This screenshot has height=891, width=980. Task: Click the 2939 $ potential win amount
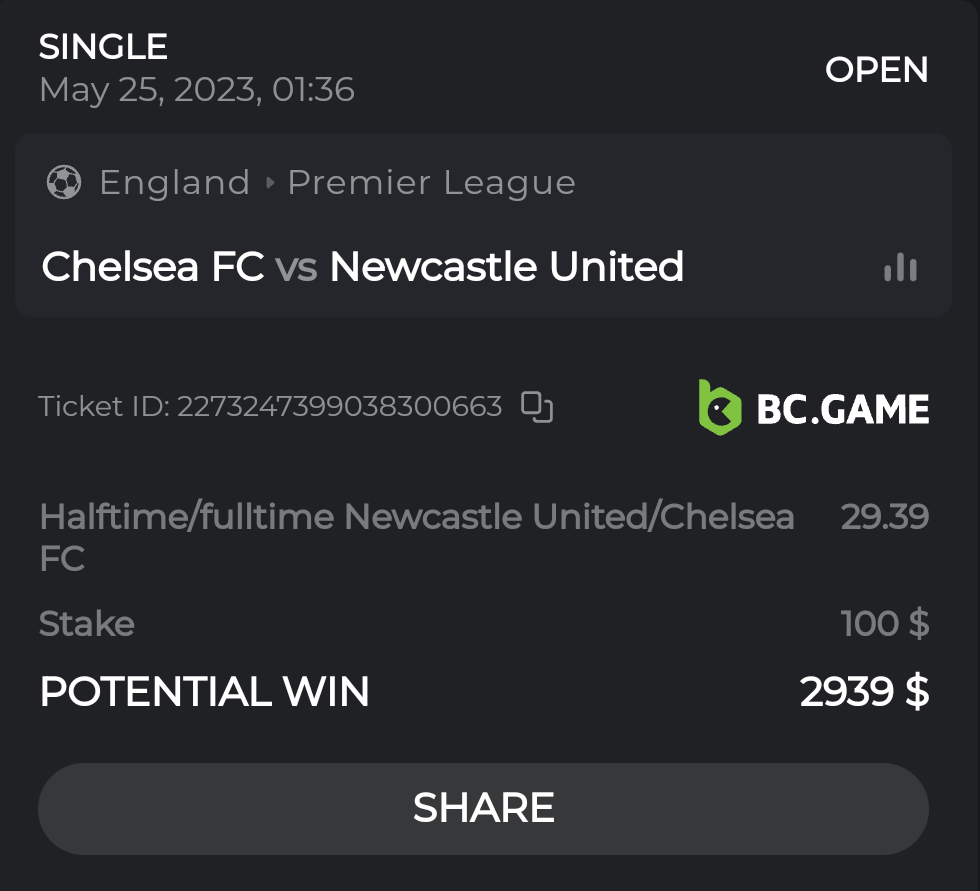coord(864,692)
